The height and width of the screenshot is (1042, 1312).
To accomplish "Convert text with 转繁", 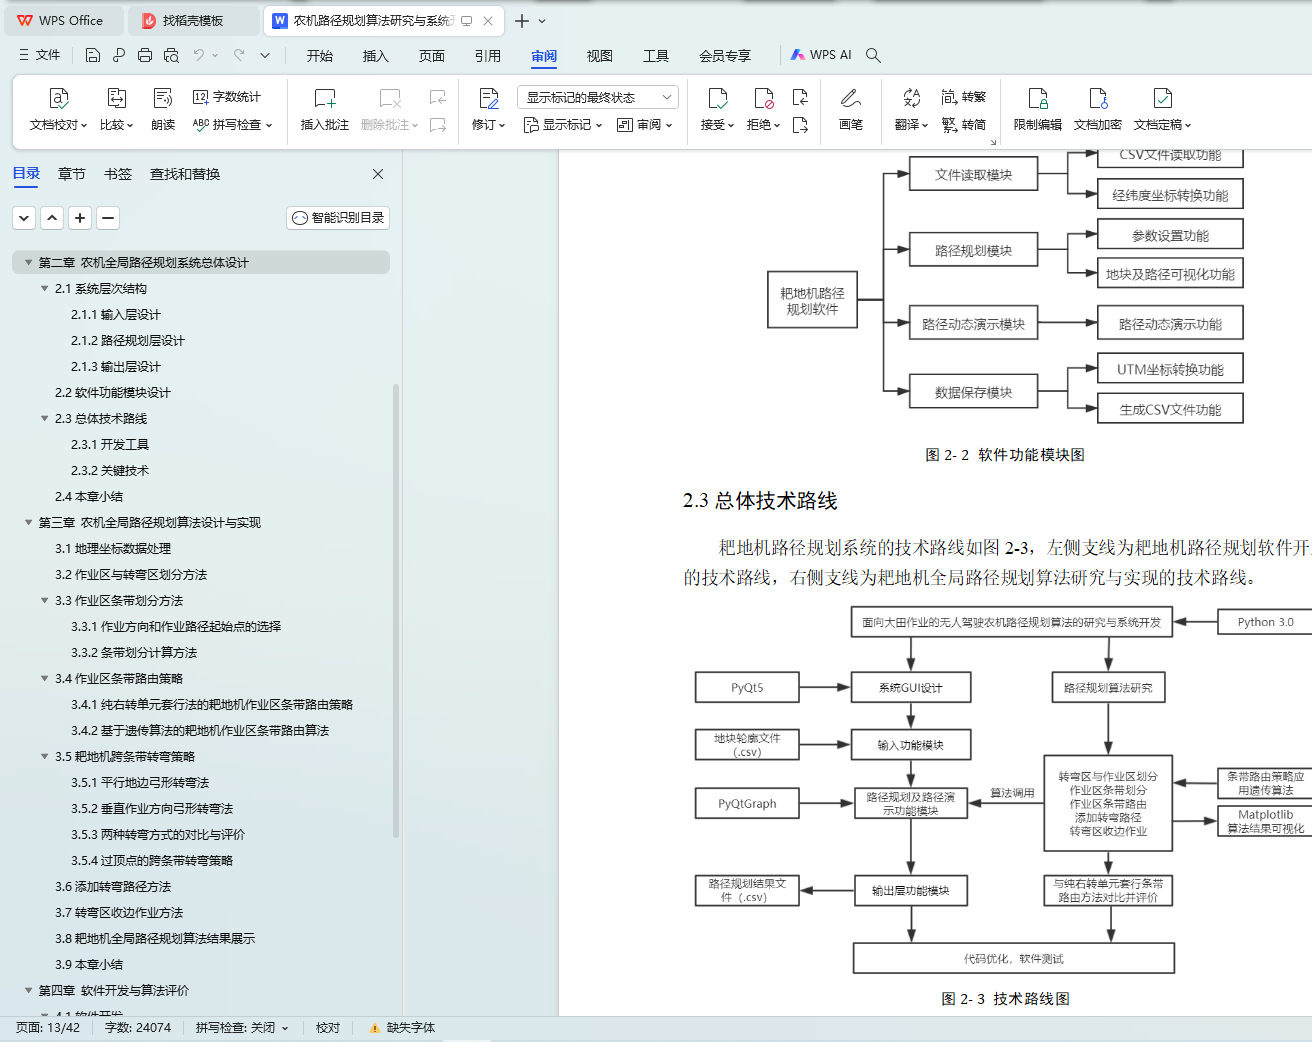I will [964, 97].
